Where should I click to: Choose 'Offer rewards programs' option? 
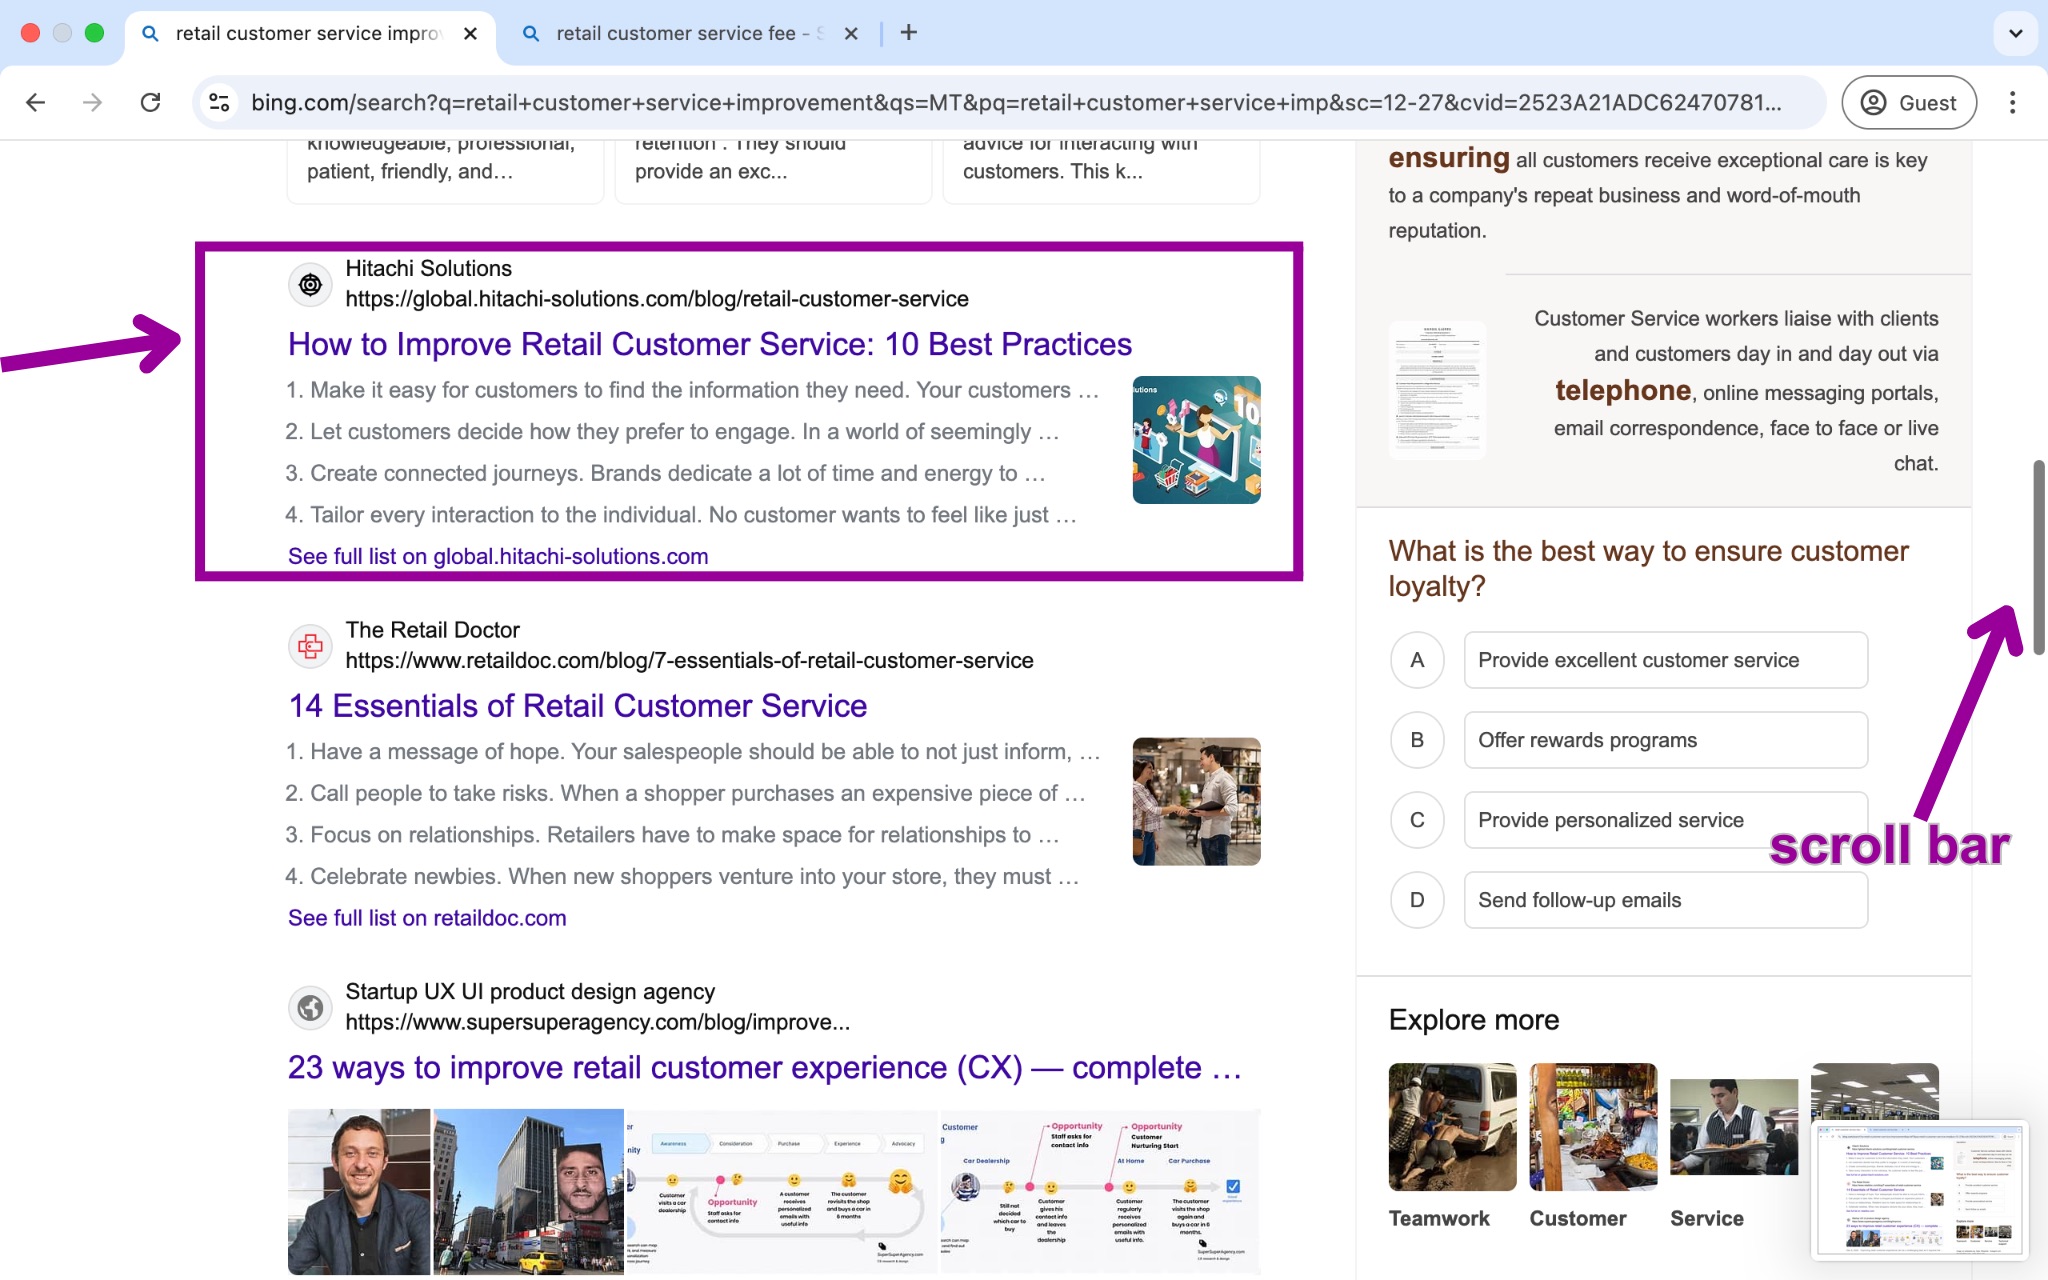coord(1665,740)
